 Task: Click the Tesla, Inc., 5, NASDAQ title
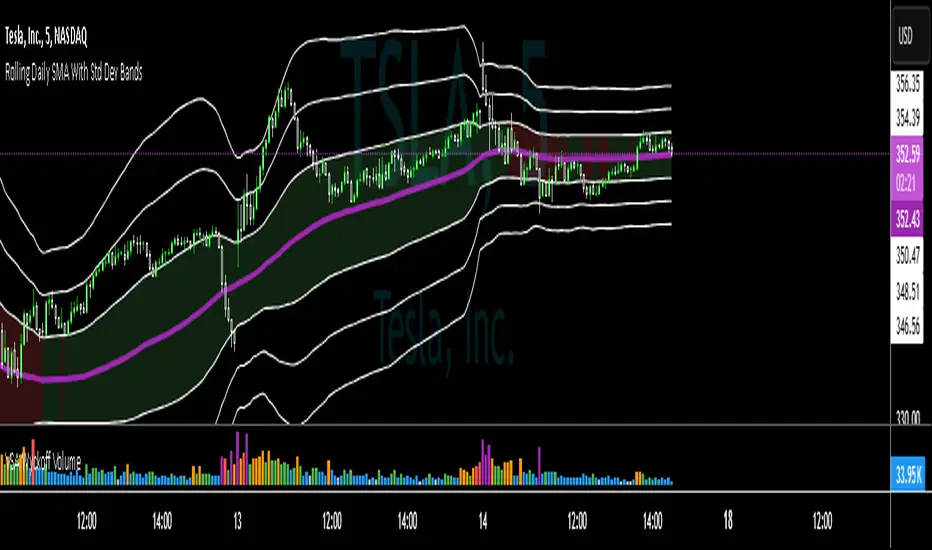point(46,37)
